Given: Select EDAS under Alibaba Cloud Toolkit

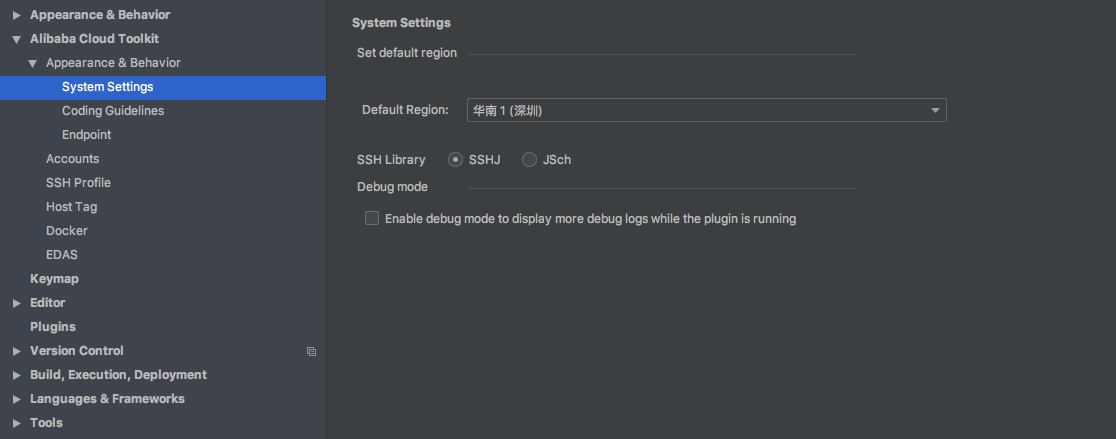Looking at the screenshot, I should coord(62,255).
